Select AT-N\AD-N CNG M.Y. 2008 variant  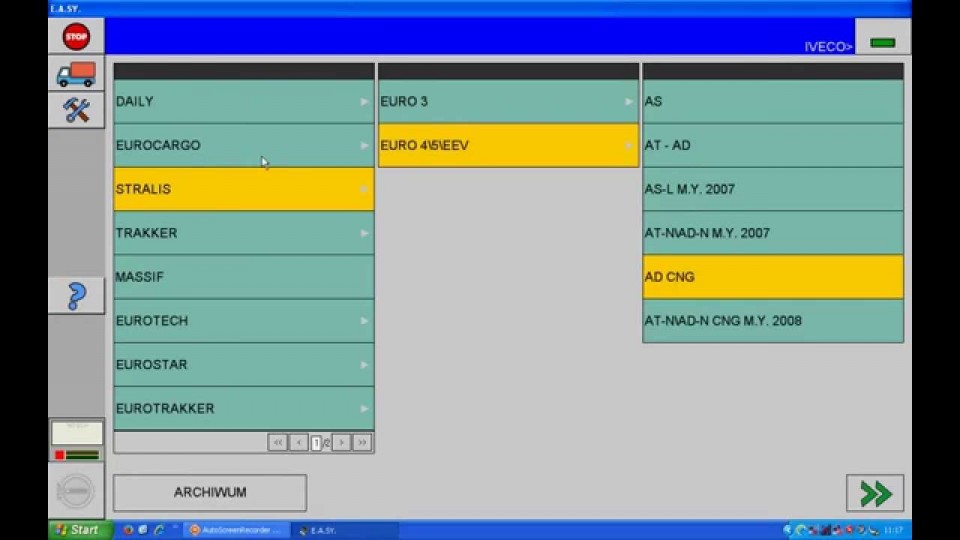click(773, 321)
